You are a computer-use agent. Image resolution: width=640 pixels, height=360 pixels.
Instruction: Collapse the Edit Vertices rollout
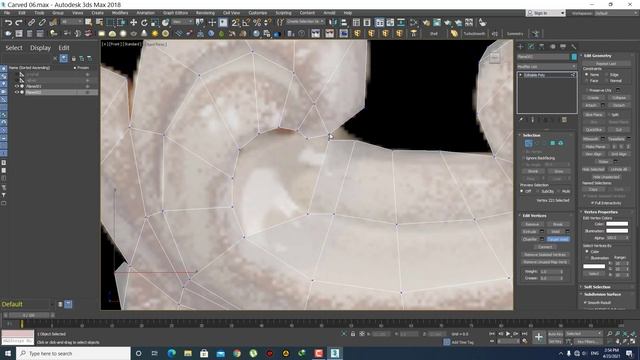(x=534, y=216)
